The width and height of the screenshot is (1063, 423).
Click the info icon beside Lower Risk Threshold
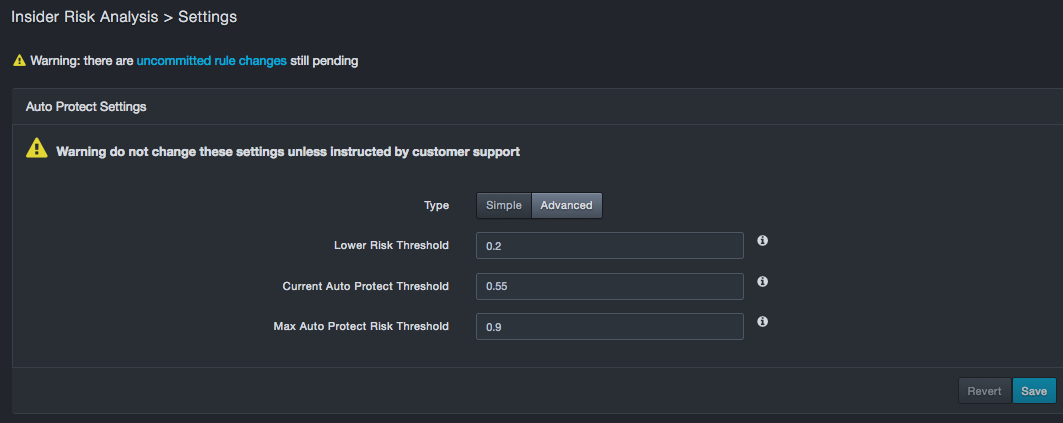762,242
